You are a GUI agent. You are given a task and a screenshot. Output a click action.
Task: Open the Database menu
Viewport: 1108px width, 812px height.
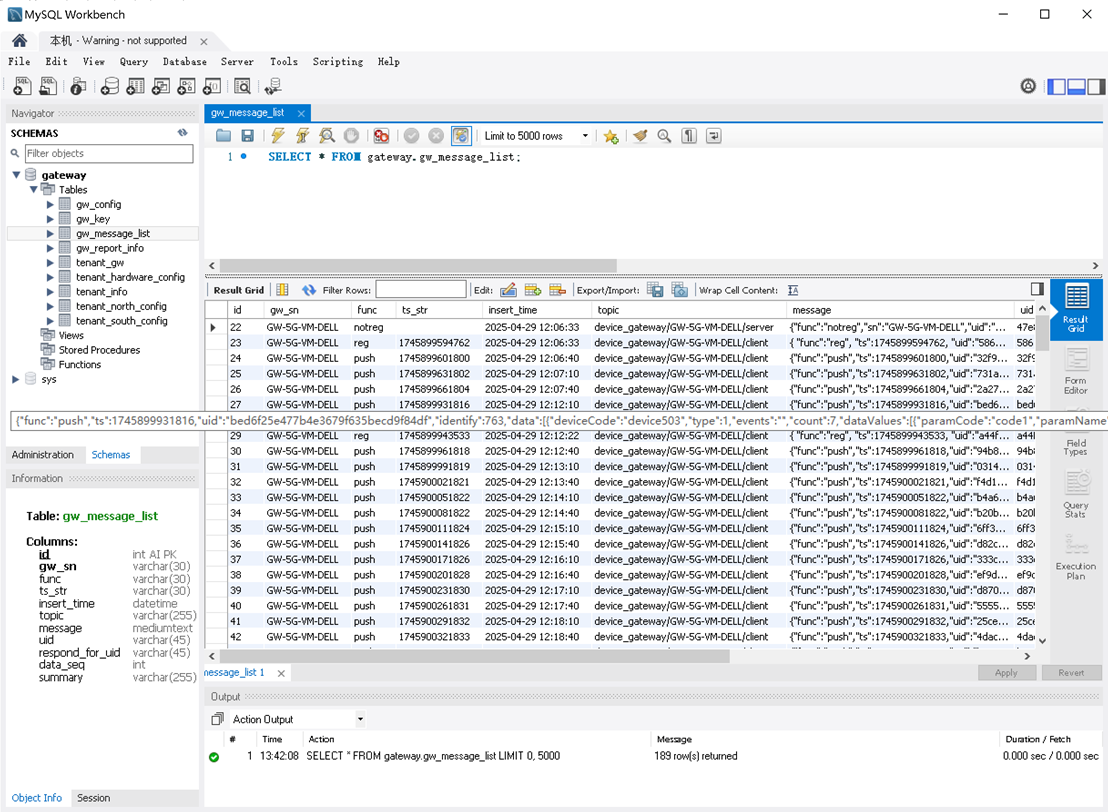tap(184, 61)
